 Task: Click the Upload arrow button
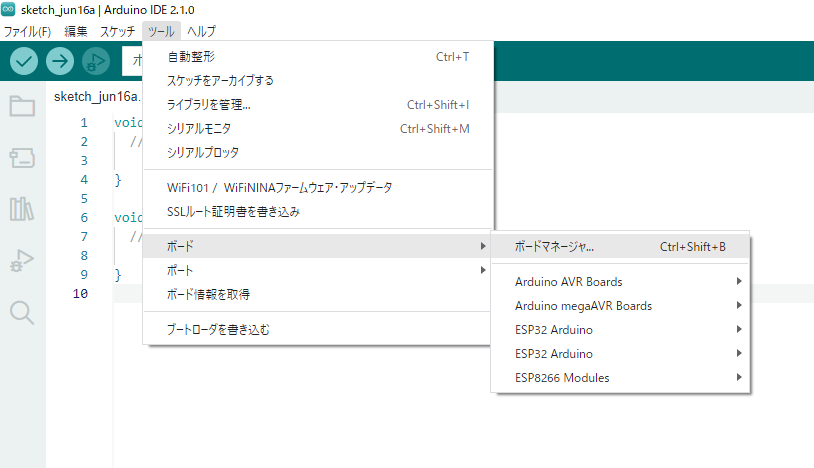(x=60, y=61)
